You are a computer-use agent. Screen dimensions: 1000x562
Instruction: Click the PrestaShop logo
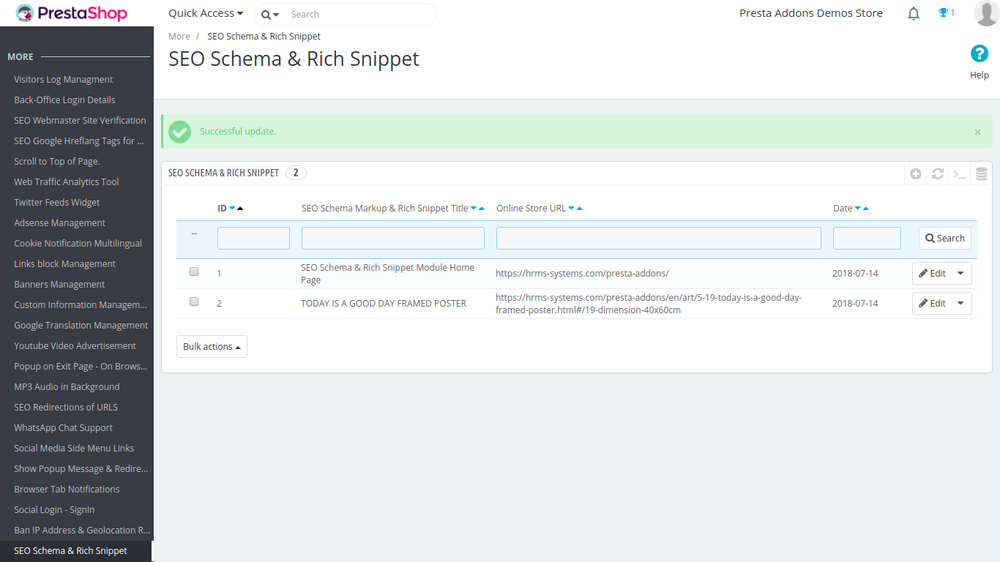tap(71, 13)
